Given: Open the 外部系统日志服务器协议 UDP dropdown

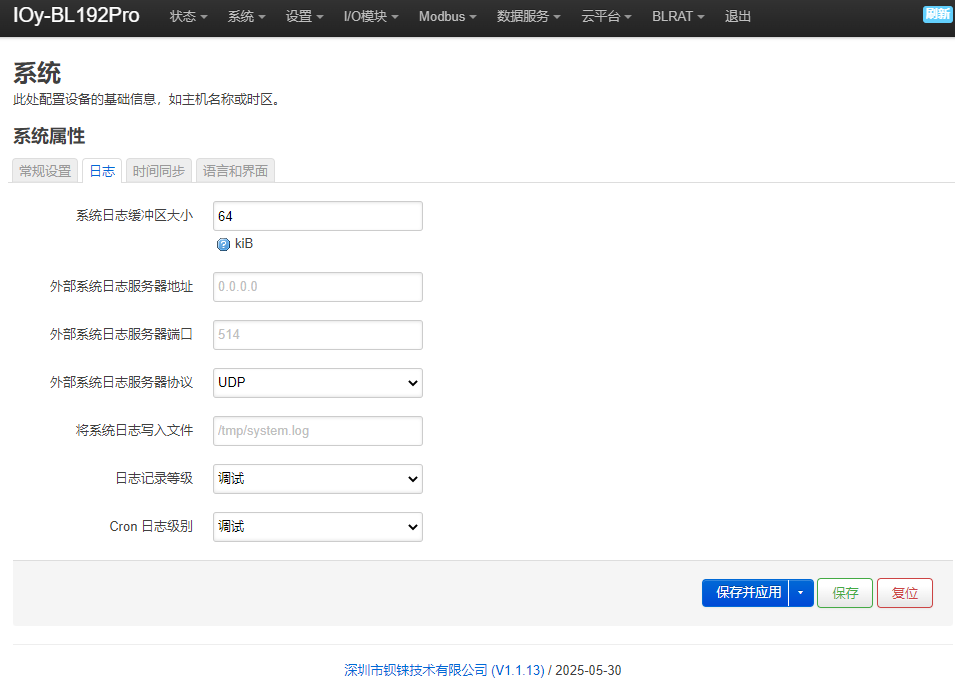Looking at the screenshot, I should pyautogui.click(x=318, y=383).
